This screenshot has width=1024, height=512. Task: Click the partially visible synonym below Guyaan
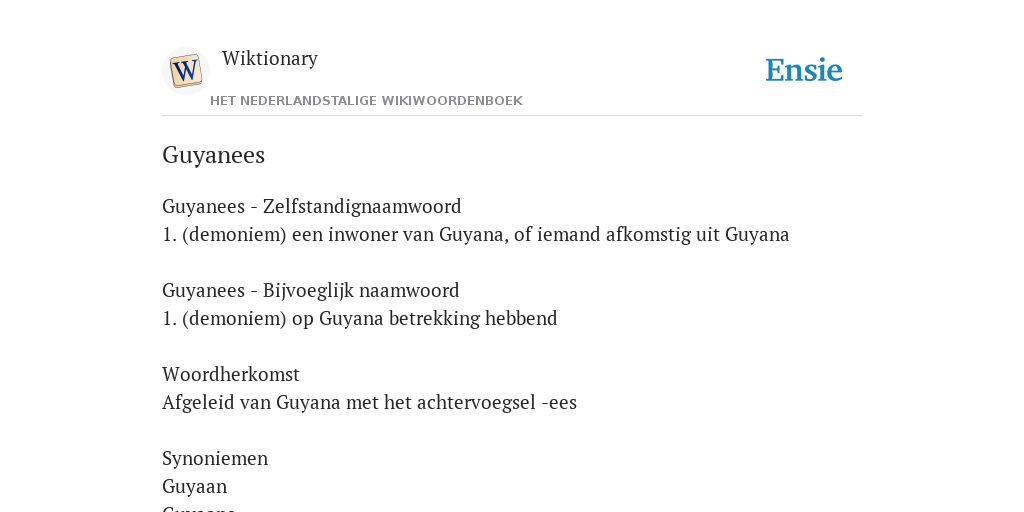[x=199, y=507]
